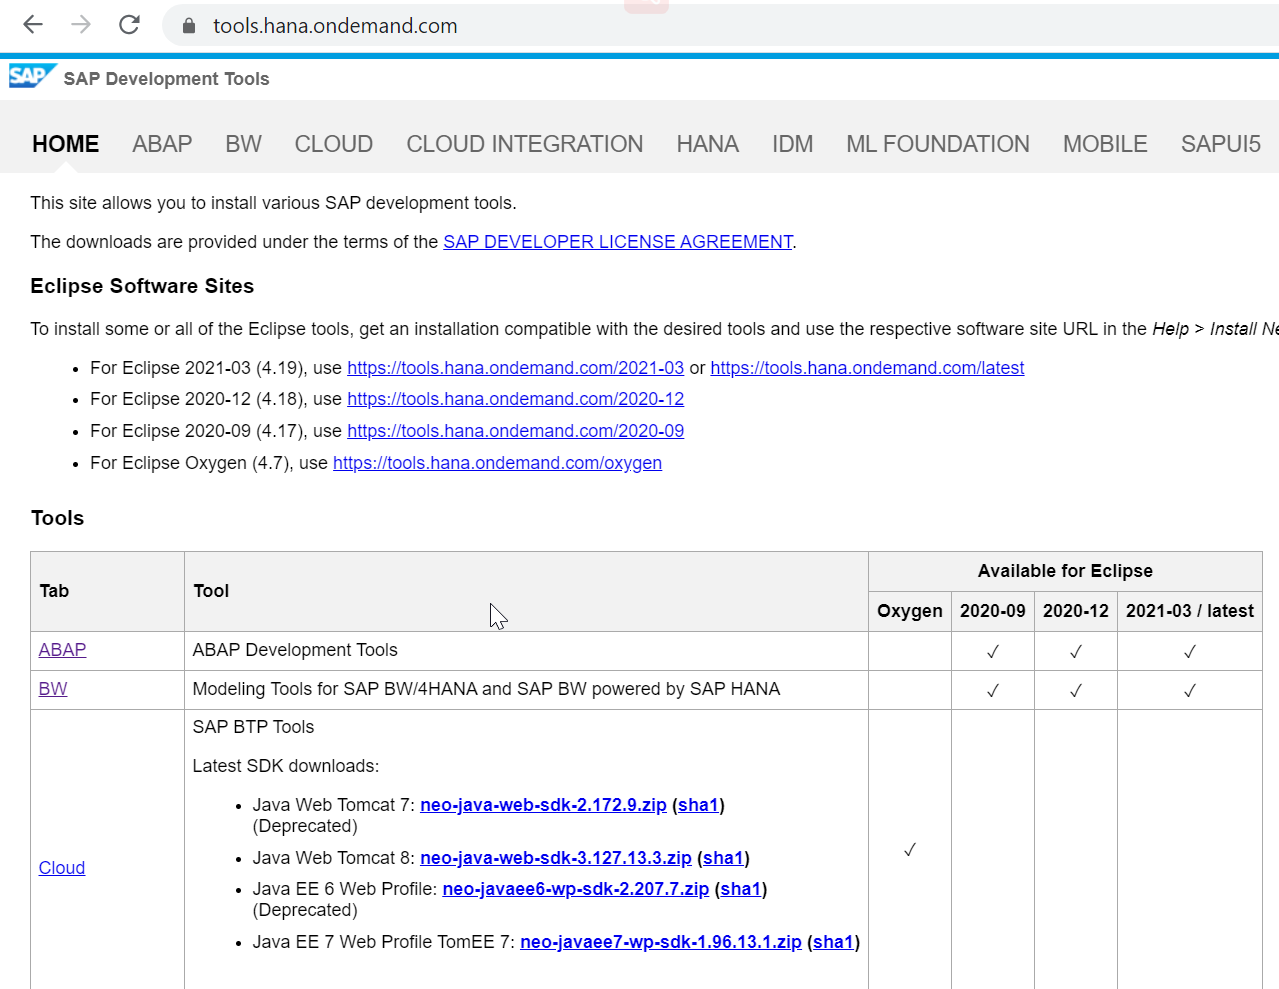
Task: Click the browser back arrow
Action: click(x=32, y=24)
